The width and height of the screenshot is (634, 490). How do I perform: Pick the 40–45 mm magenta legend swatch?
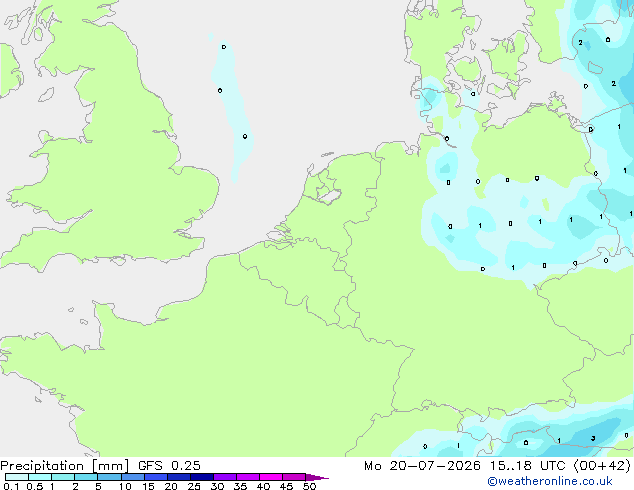271,477
